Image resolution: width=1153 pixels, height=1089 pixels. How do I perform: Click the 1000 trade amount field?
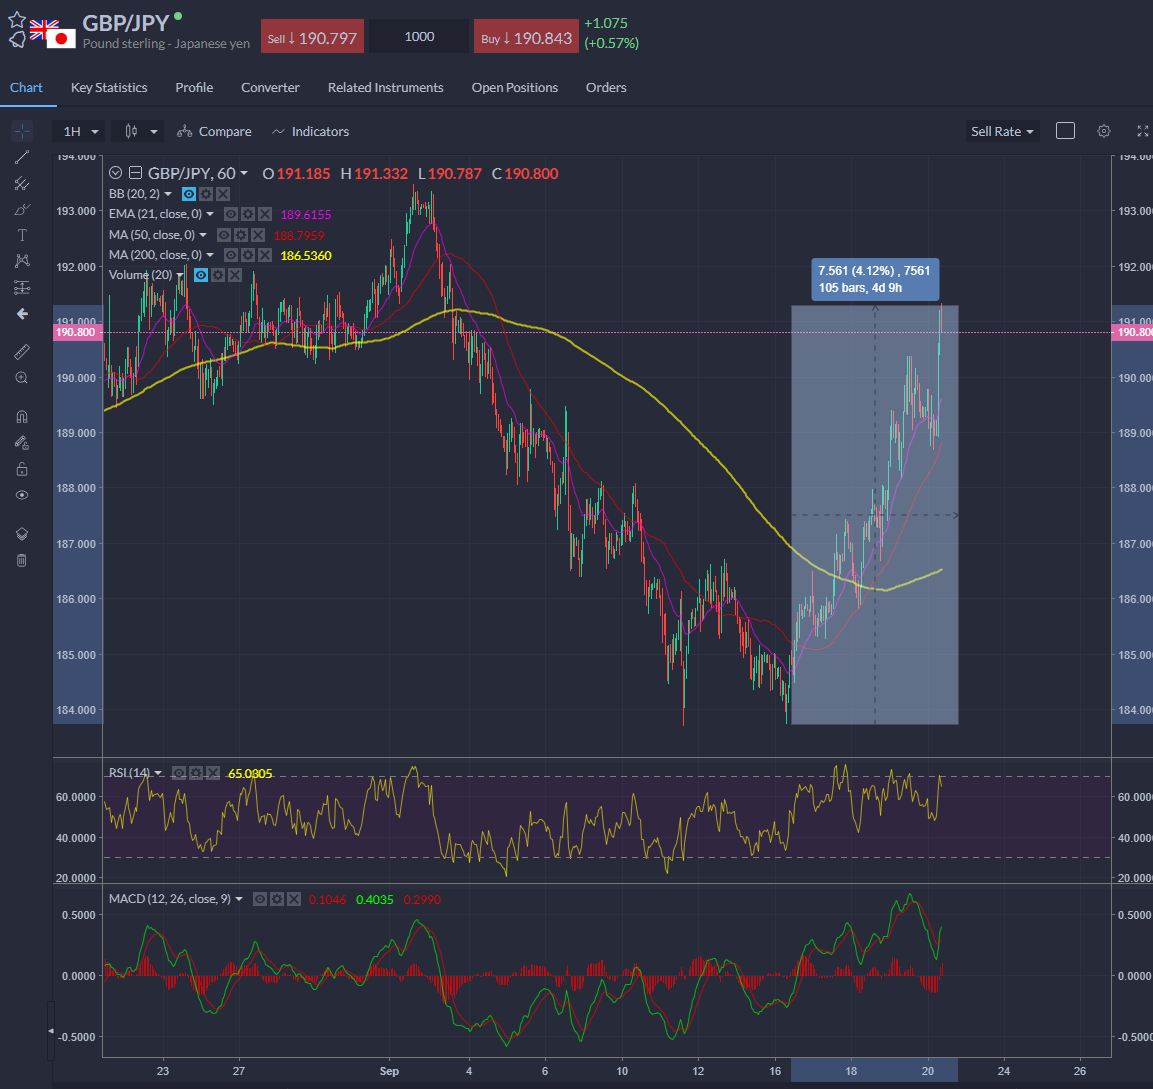(419, 37)
